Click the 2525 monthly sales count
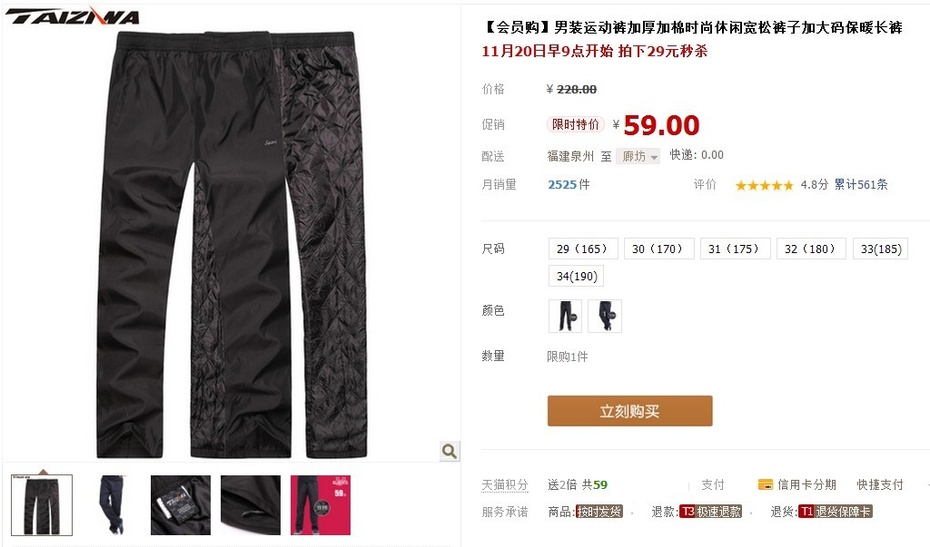Viewport: 930px width, 547px height. [x=562, y=185]
